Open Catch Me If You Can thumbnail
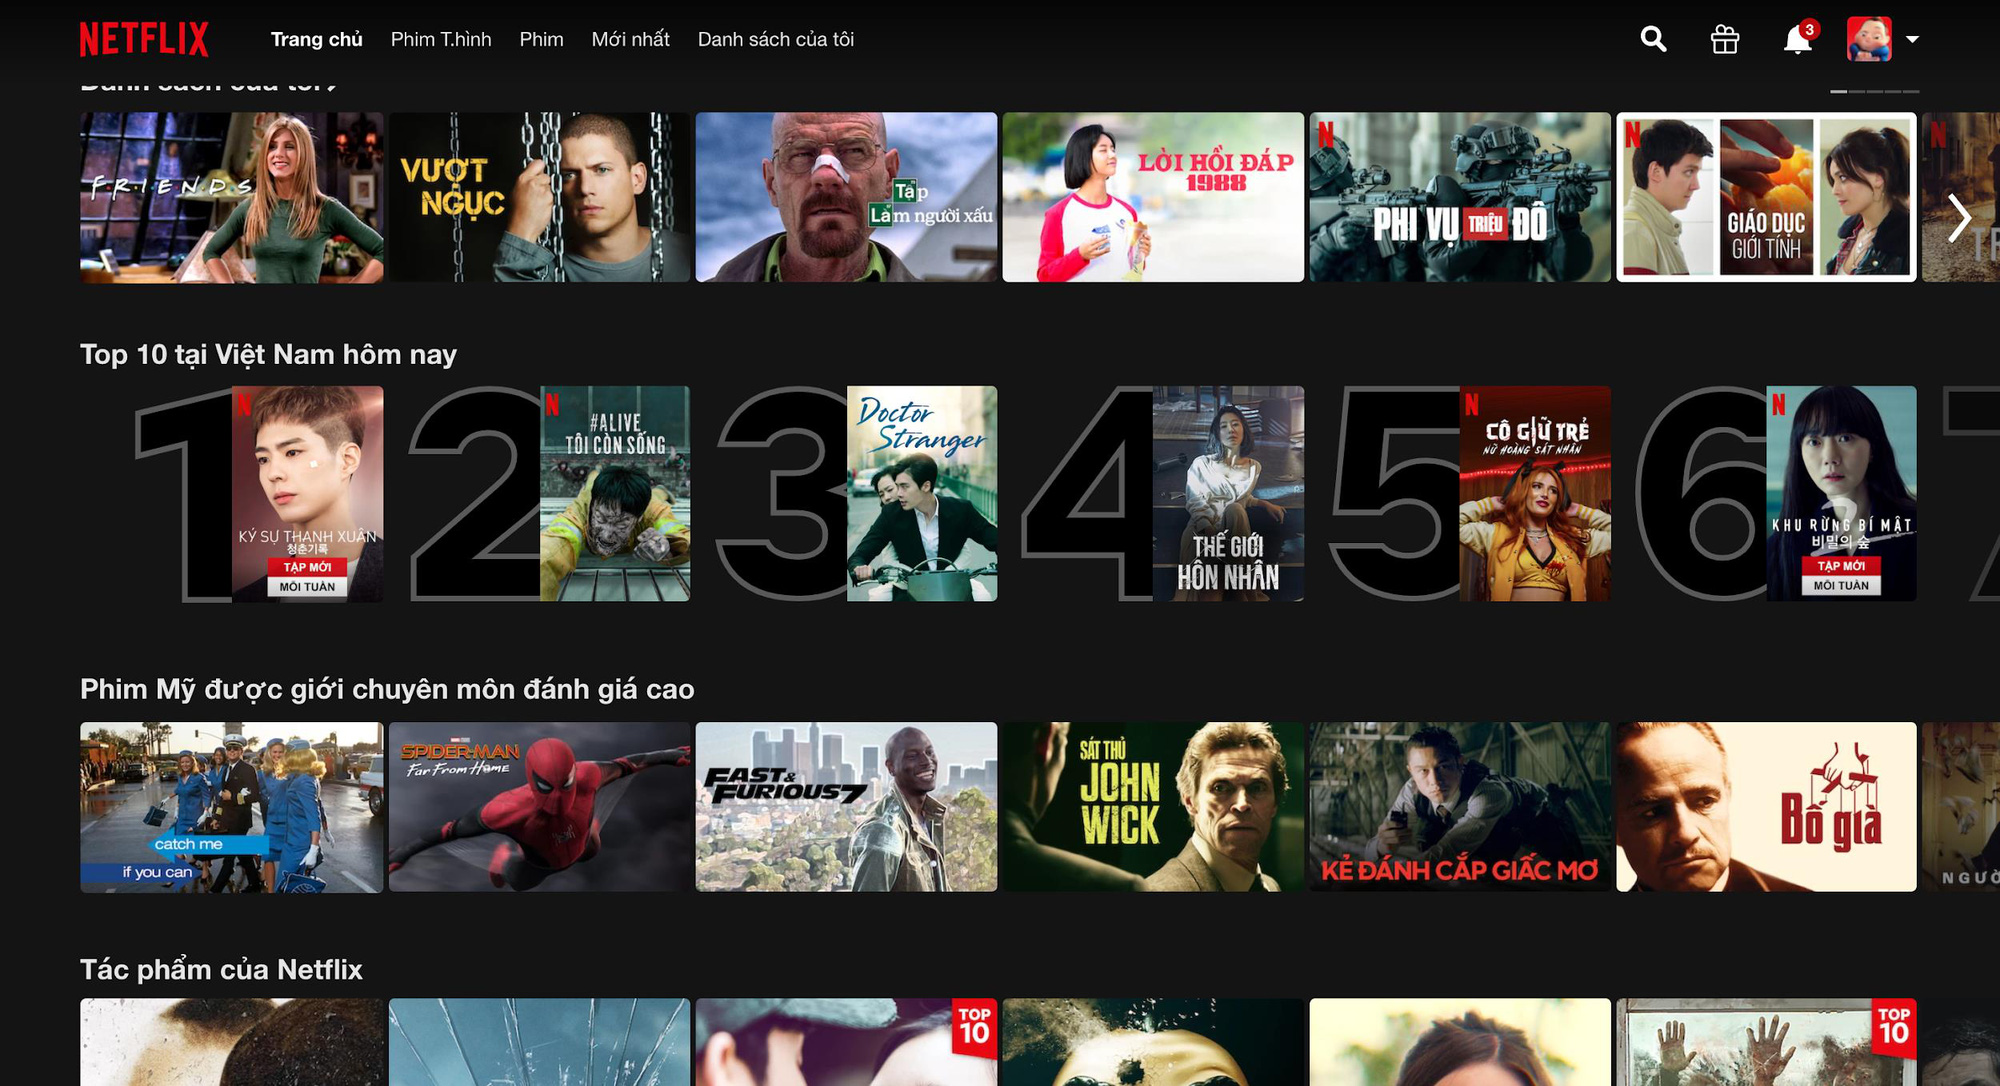This screenshot has width=2000, height=1086. [231, 807]
